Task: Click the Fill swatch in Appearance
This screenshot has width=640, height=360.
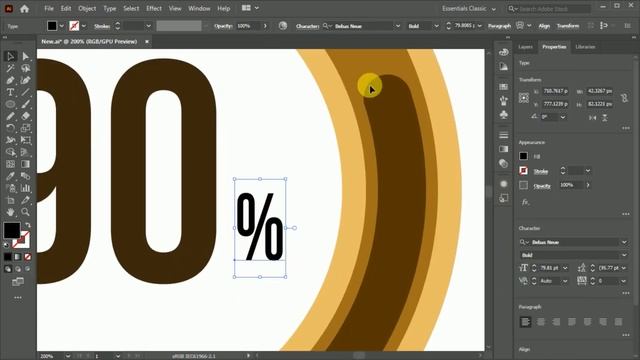Action: 523,156
